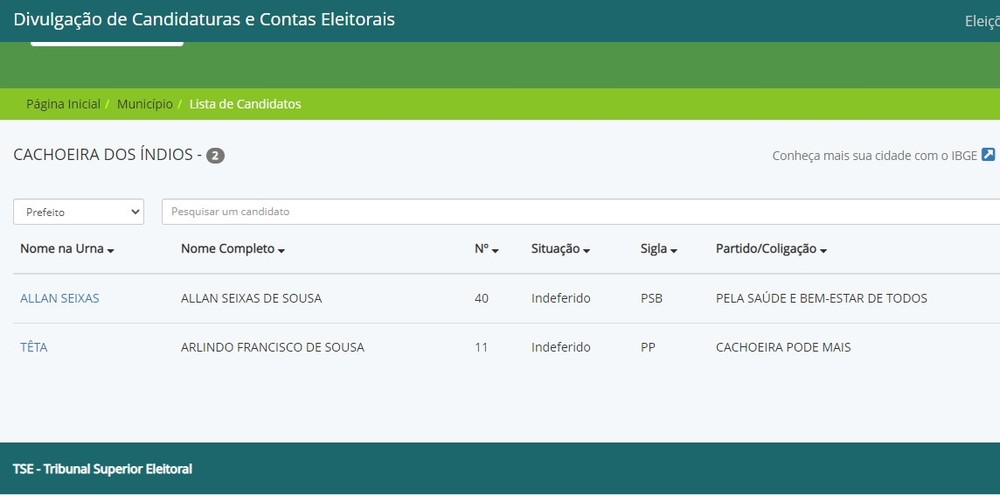Open the Prefeito office dropdown

point(78,212)
